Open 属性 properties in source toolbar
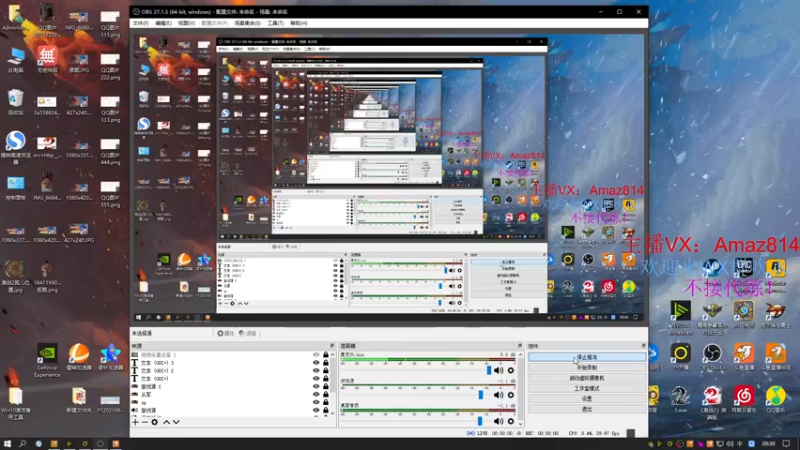 [226, 333]
